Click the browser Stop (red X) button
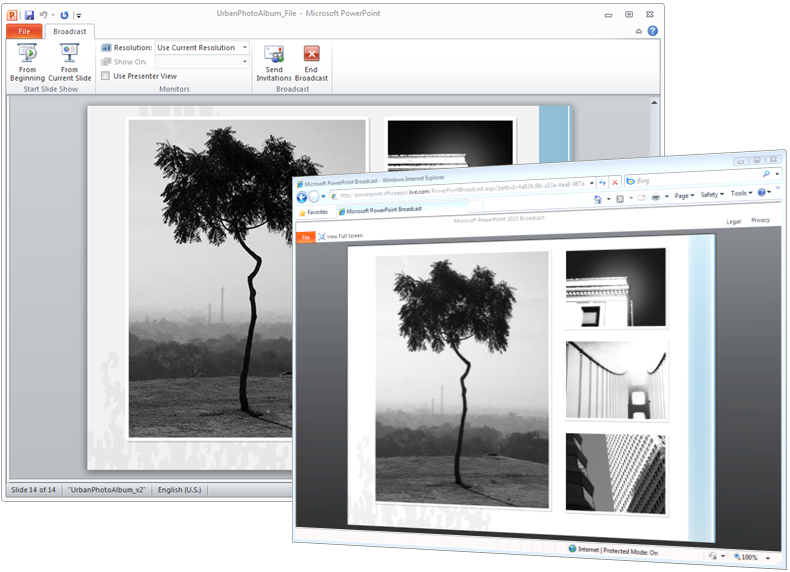This screenshot has height=572, width=790. pos(614,182)
